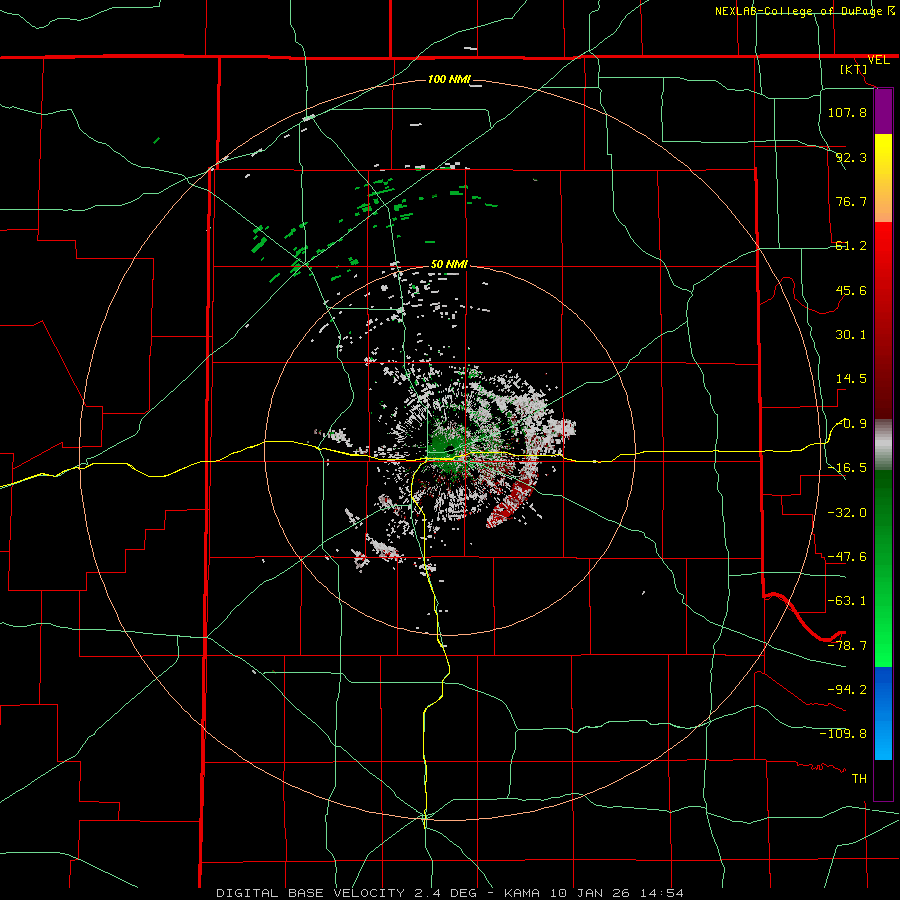Viewport: 900px width, 900px height.
Task: Click the KAMA radar site identifier in caption
Action: coord(522,893)
